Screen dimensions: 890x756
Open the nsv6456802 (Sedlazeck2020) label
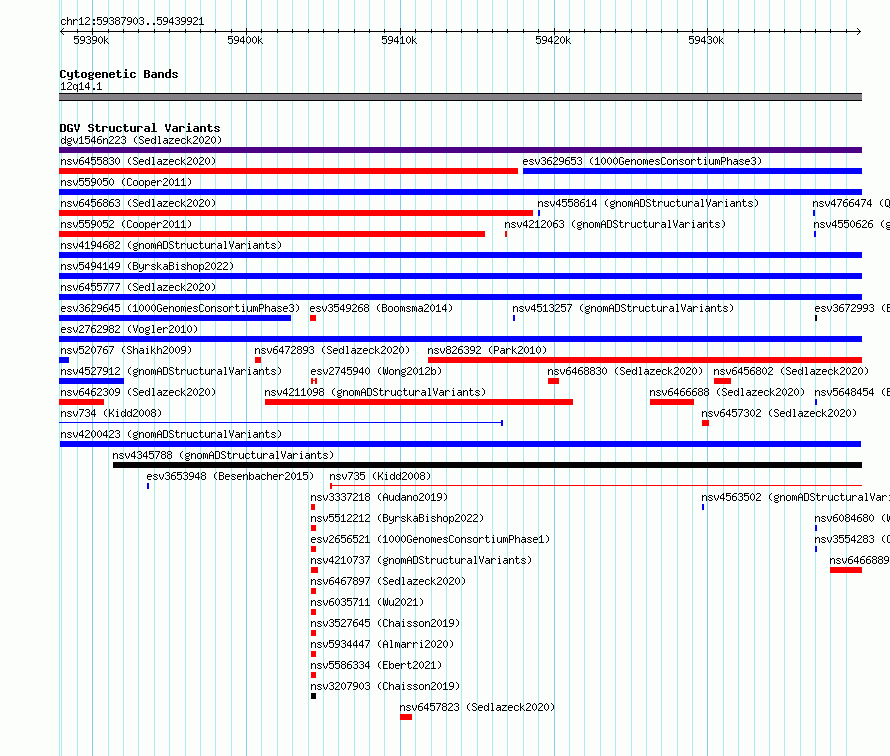(x=791, y=371)
